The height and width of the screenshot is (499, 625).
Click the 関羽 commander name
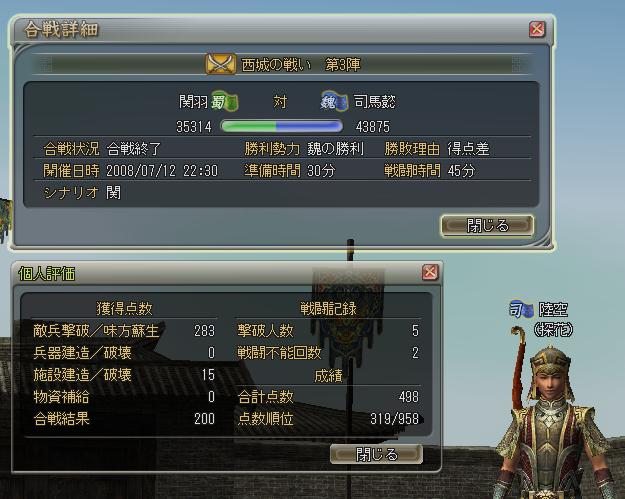193,102
